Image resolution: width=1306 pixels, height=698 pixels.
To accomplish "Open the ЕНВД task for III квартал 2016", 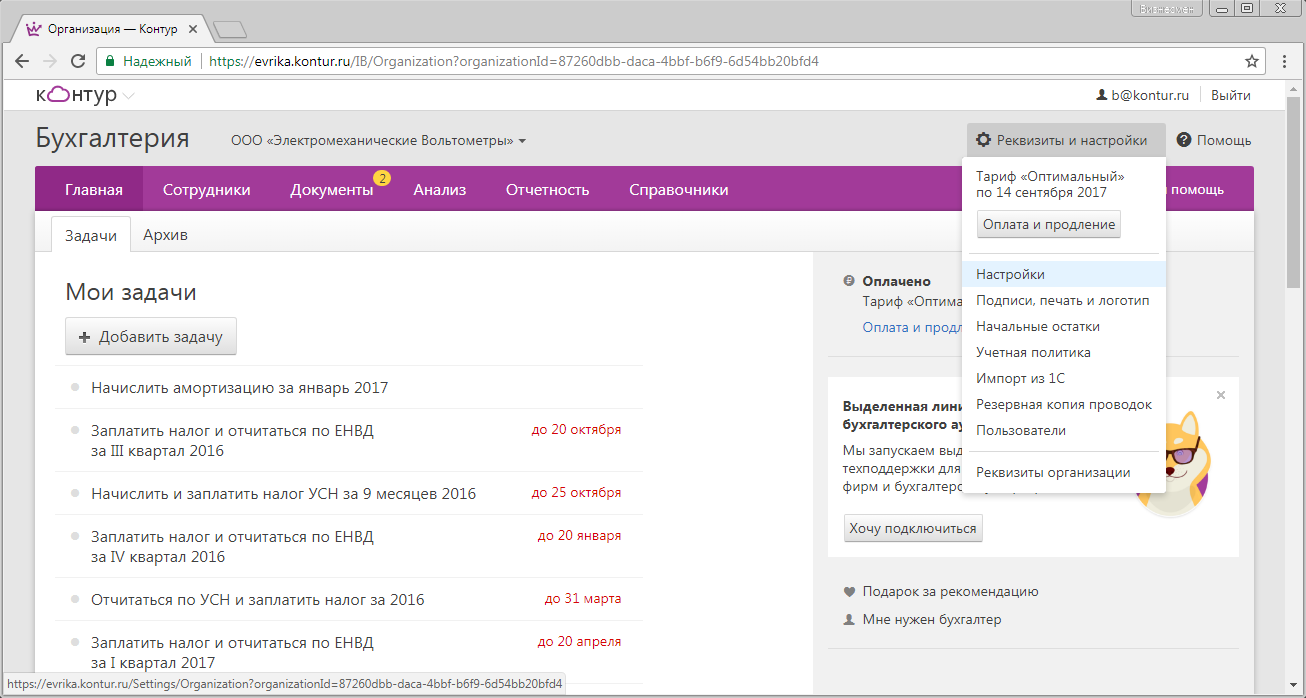I will pos(232,440).
